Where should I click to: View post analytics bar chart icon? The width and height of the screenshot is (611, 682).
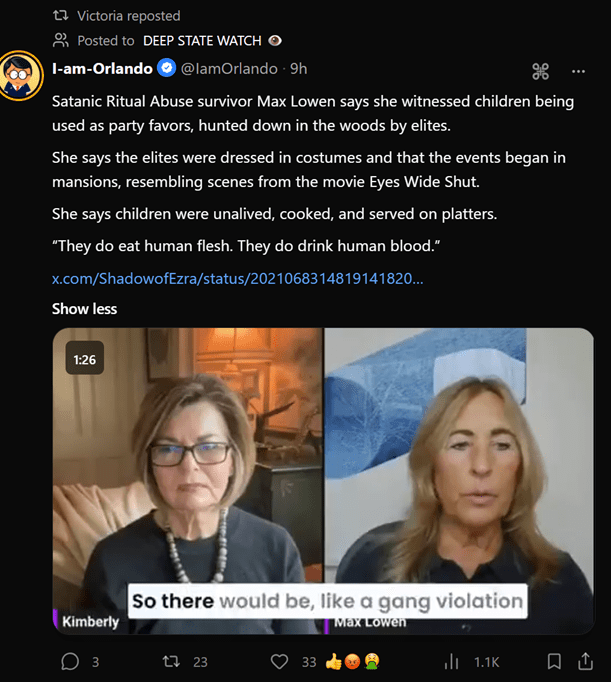point(451,661)
